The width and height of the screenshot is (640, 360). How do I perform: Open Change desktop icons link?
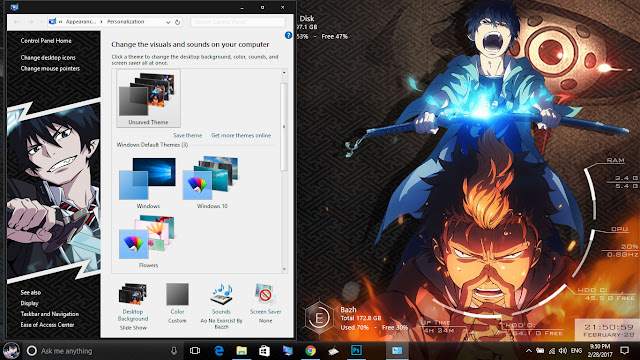48,58
